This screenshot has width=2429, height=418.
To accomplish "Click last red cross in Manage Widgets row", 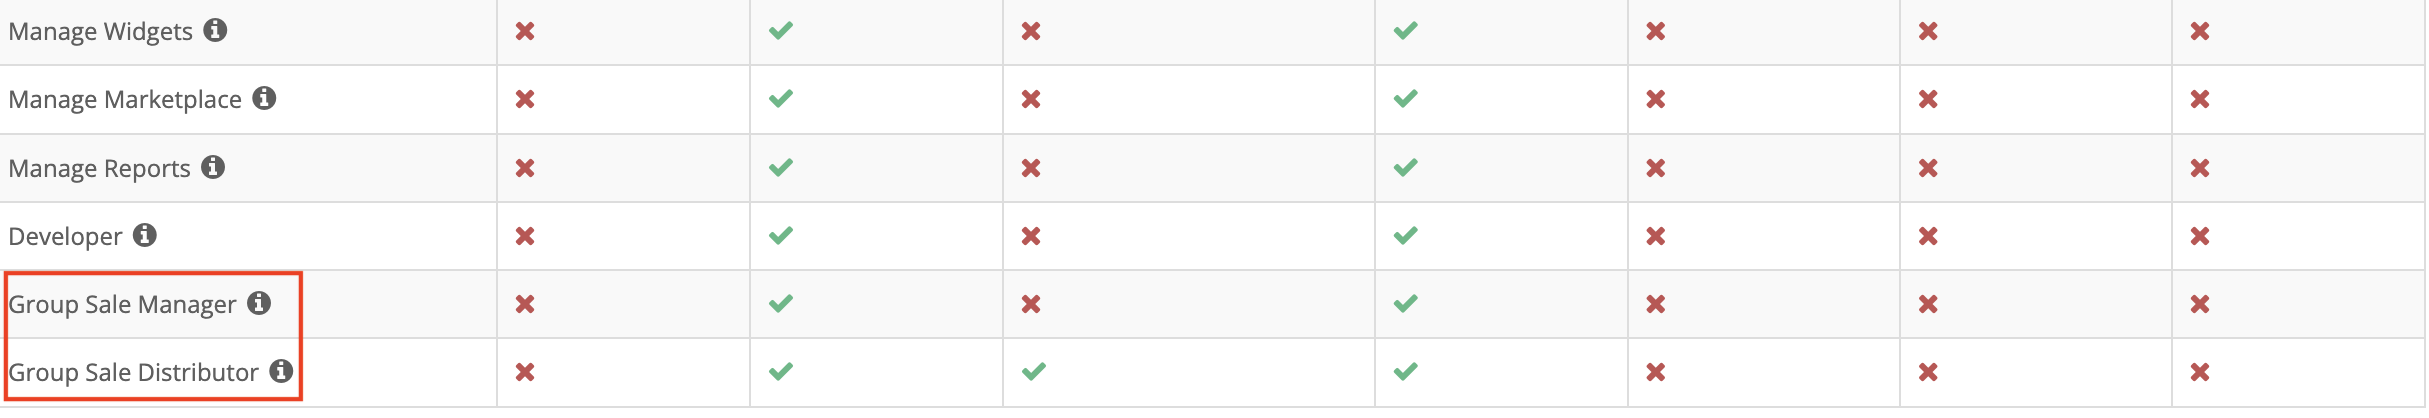I will (x=2200, y=31).
